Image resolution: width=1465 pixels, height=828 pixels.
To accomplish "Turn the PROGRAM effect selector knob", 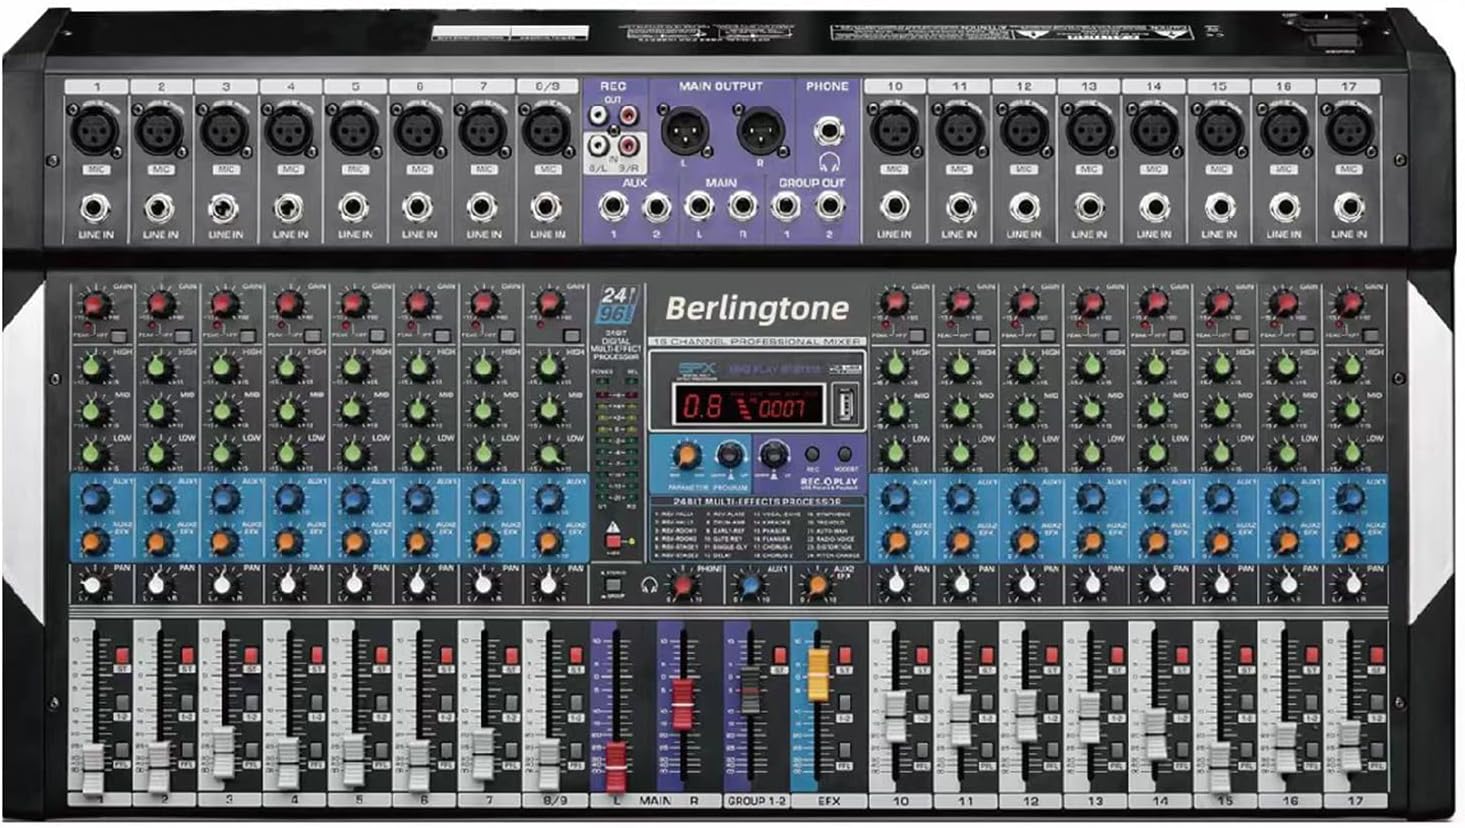I will pyautogui.click(x=729, y=454).
